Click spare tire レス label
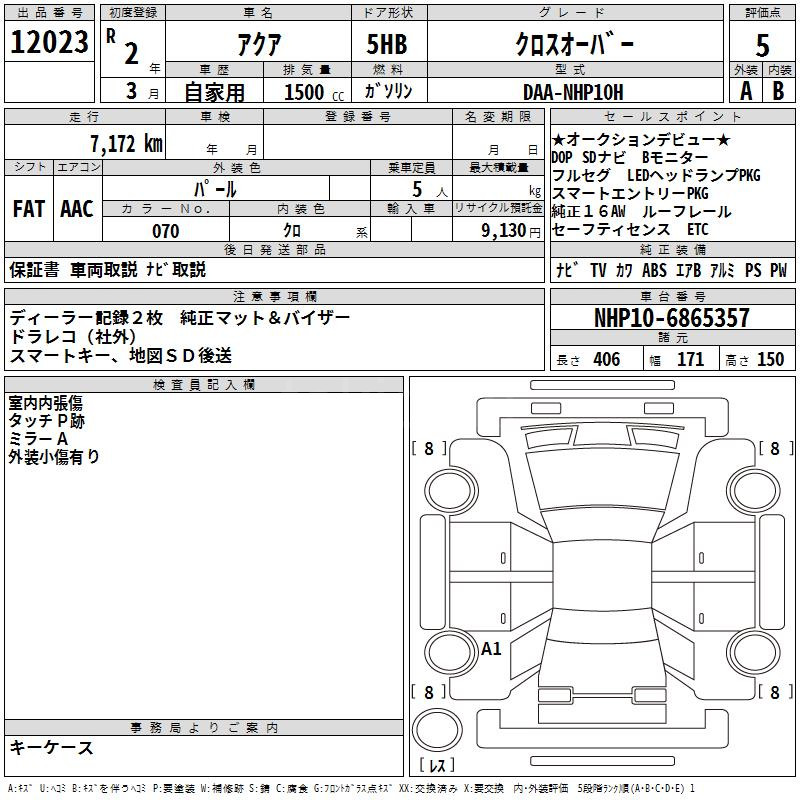 437,765
